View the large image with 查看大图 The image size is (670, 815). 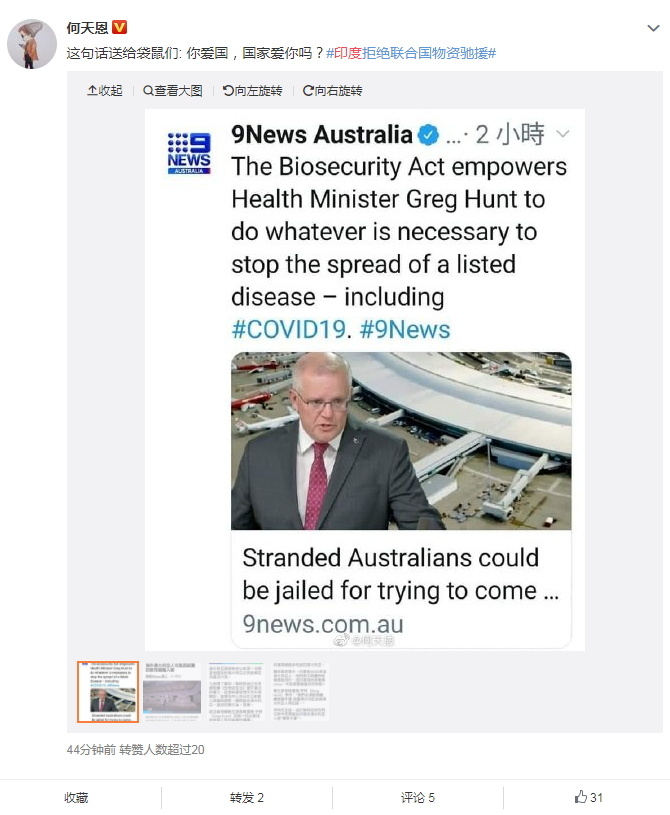tap(173, 91)
